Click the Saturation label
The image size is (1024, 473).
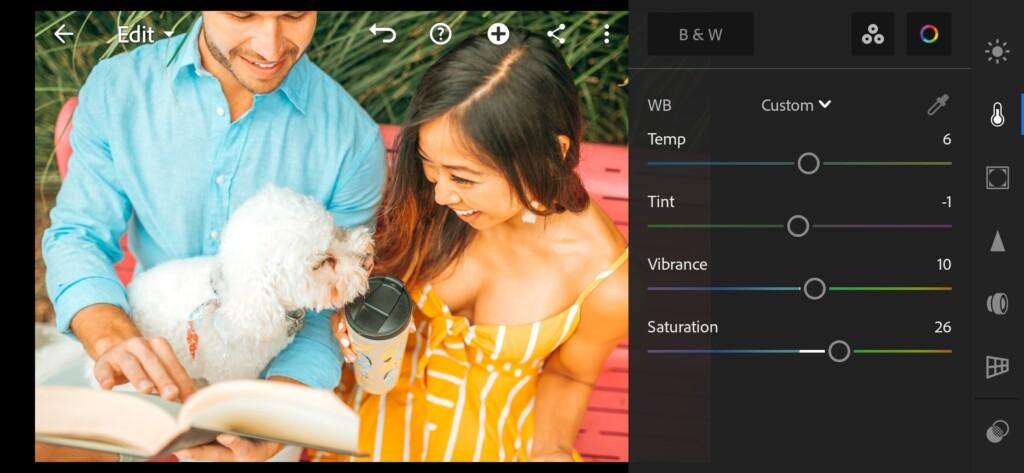coord(682,327)
